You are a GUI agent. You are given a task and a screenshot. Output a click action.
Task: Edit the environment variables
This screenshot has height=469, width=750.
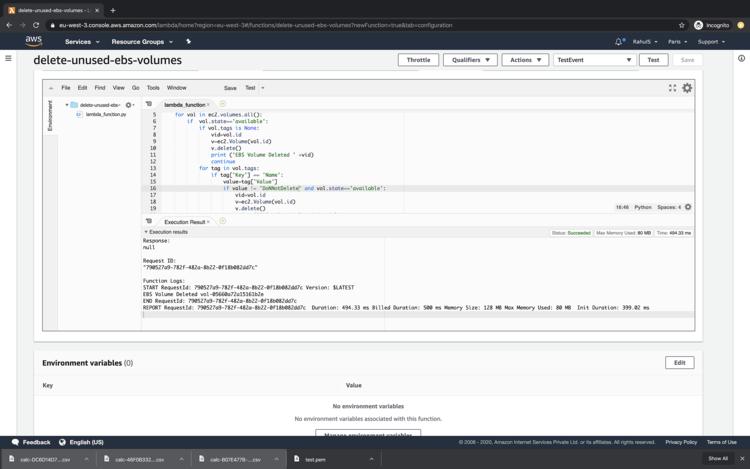coord(679,363)
